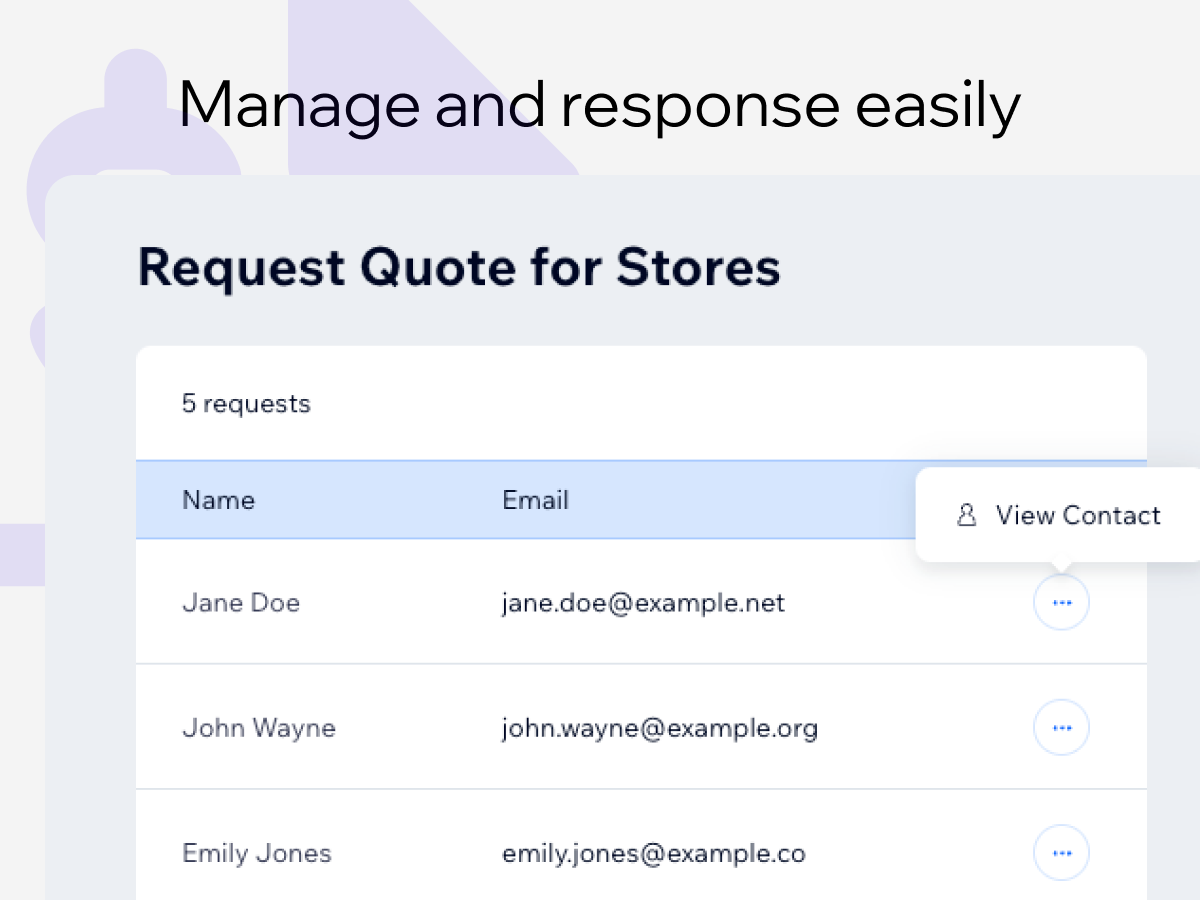The height and width of the screenshot is (900, 1200).
Task: Select the Emily Jones name cell
Action: pos(257,853)
